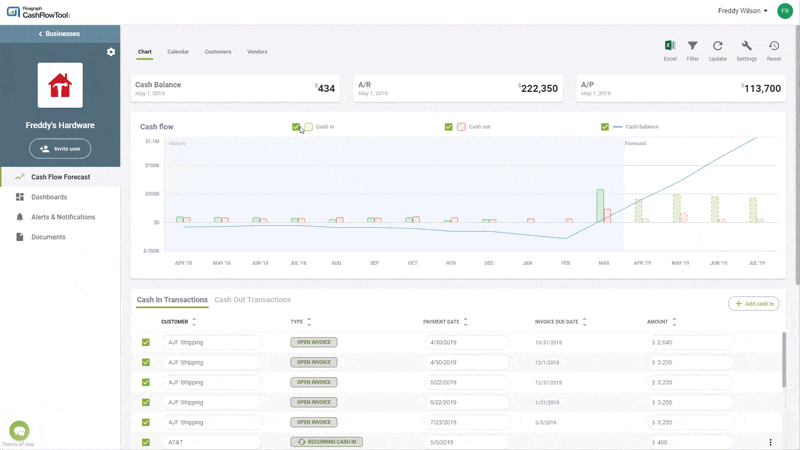Open Freddy Wilson account dropdown
800x450 pixels.
[x=742, y=11]
